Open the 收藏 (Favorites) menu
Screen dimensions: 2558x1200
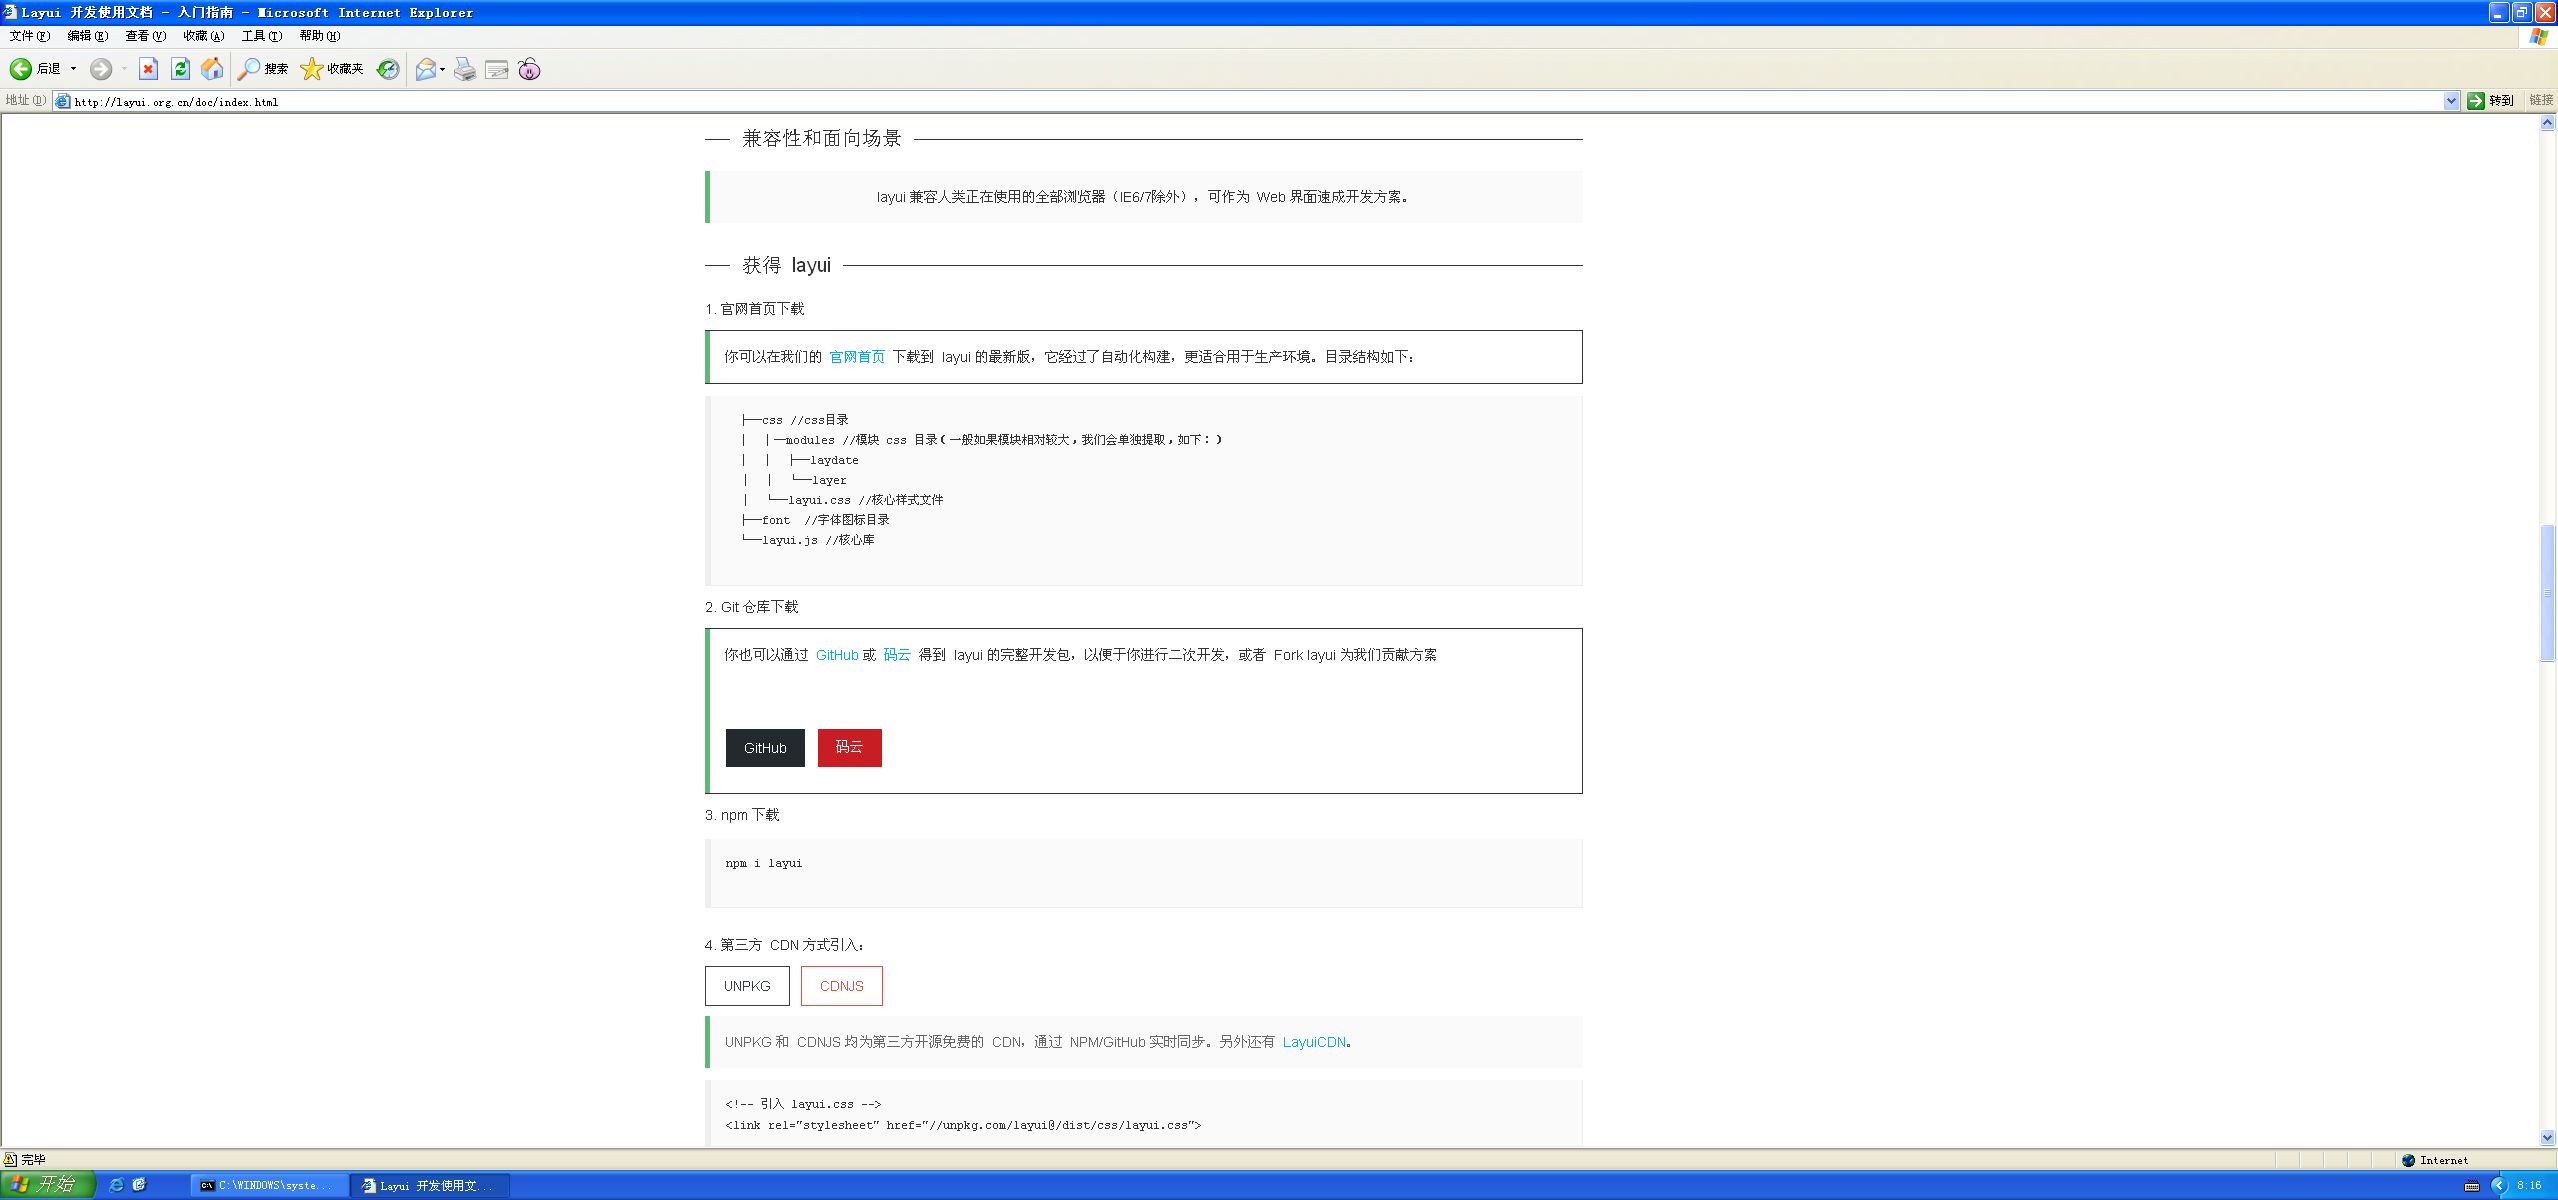203,36
